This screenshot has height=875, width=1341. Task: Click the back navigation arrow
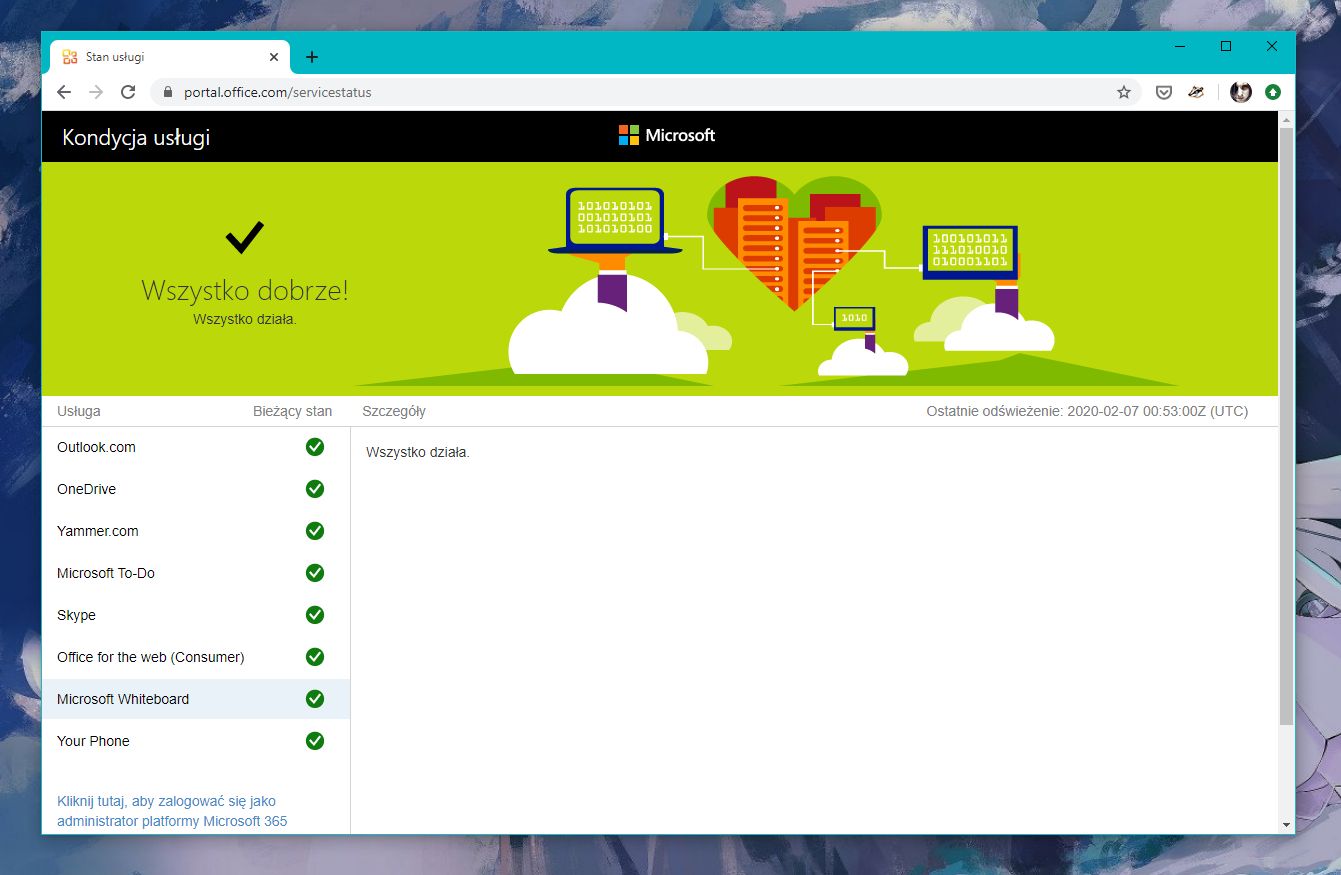pos(63,91)
